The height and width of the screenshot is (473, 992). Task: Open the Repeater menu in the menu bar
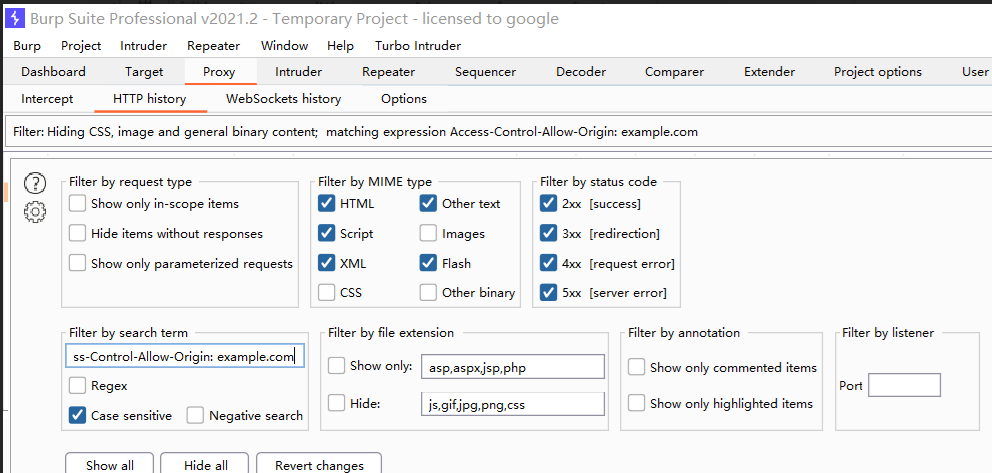(214, 46)
